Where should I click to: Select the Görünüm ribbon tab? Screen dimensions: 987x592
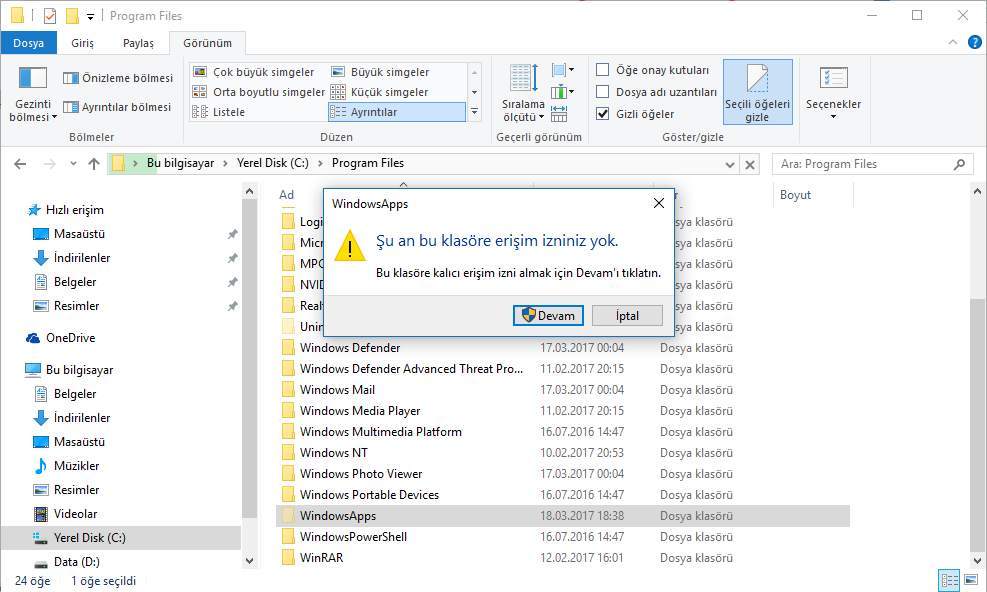point(208,43)
